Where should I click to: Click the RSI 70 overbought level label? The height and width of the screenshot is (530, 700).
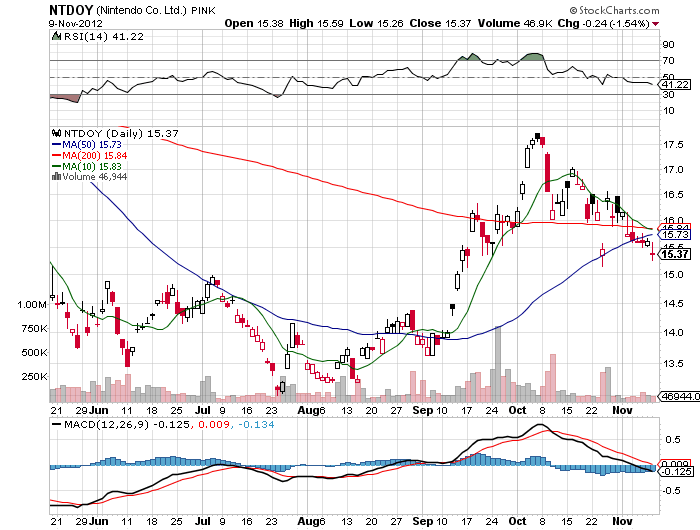[x=669, y=60]
